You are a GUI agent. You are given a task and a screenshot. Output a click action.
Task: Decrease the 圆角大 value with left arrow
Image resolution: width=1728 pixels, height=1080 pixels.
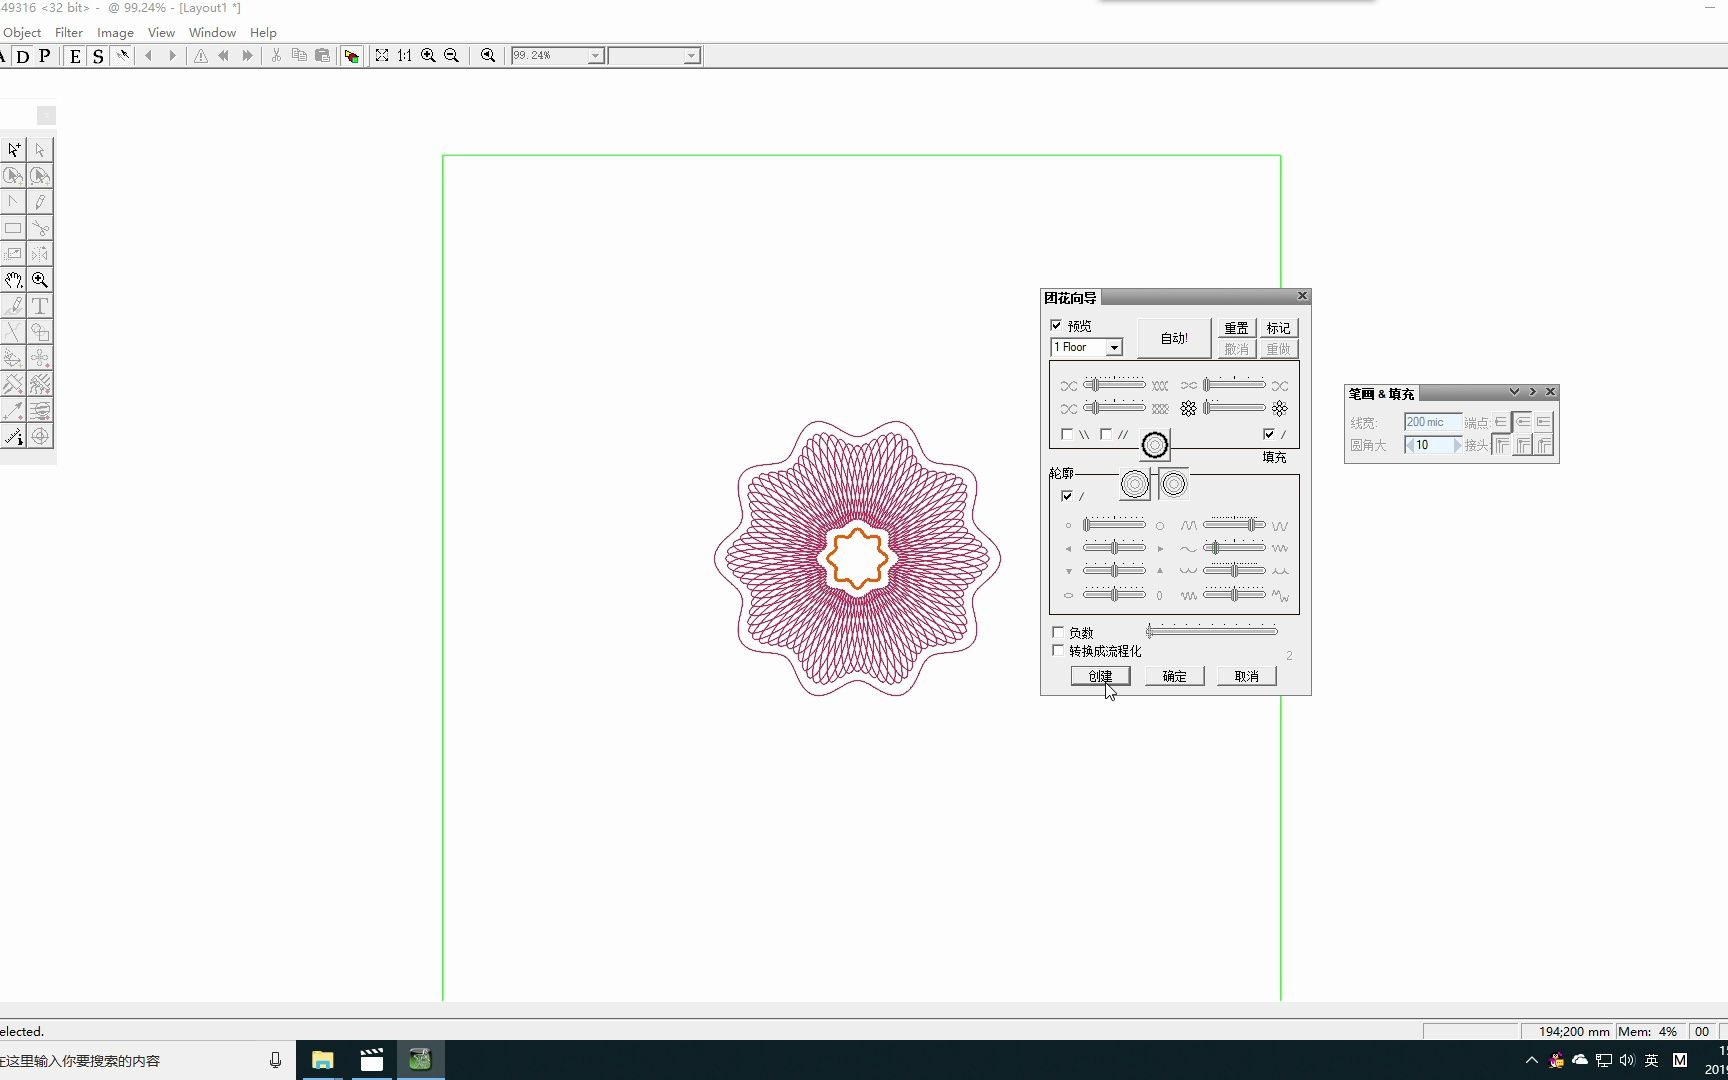point(1409,445)
